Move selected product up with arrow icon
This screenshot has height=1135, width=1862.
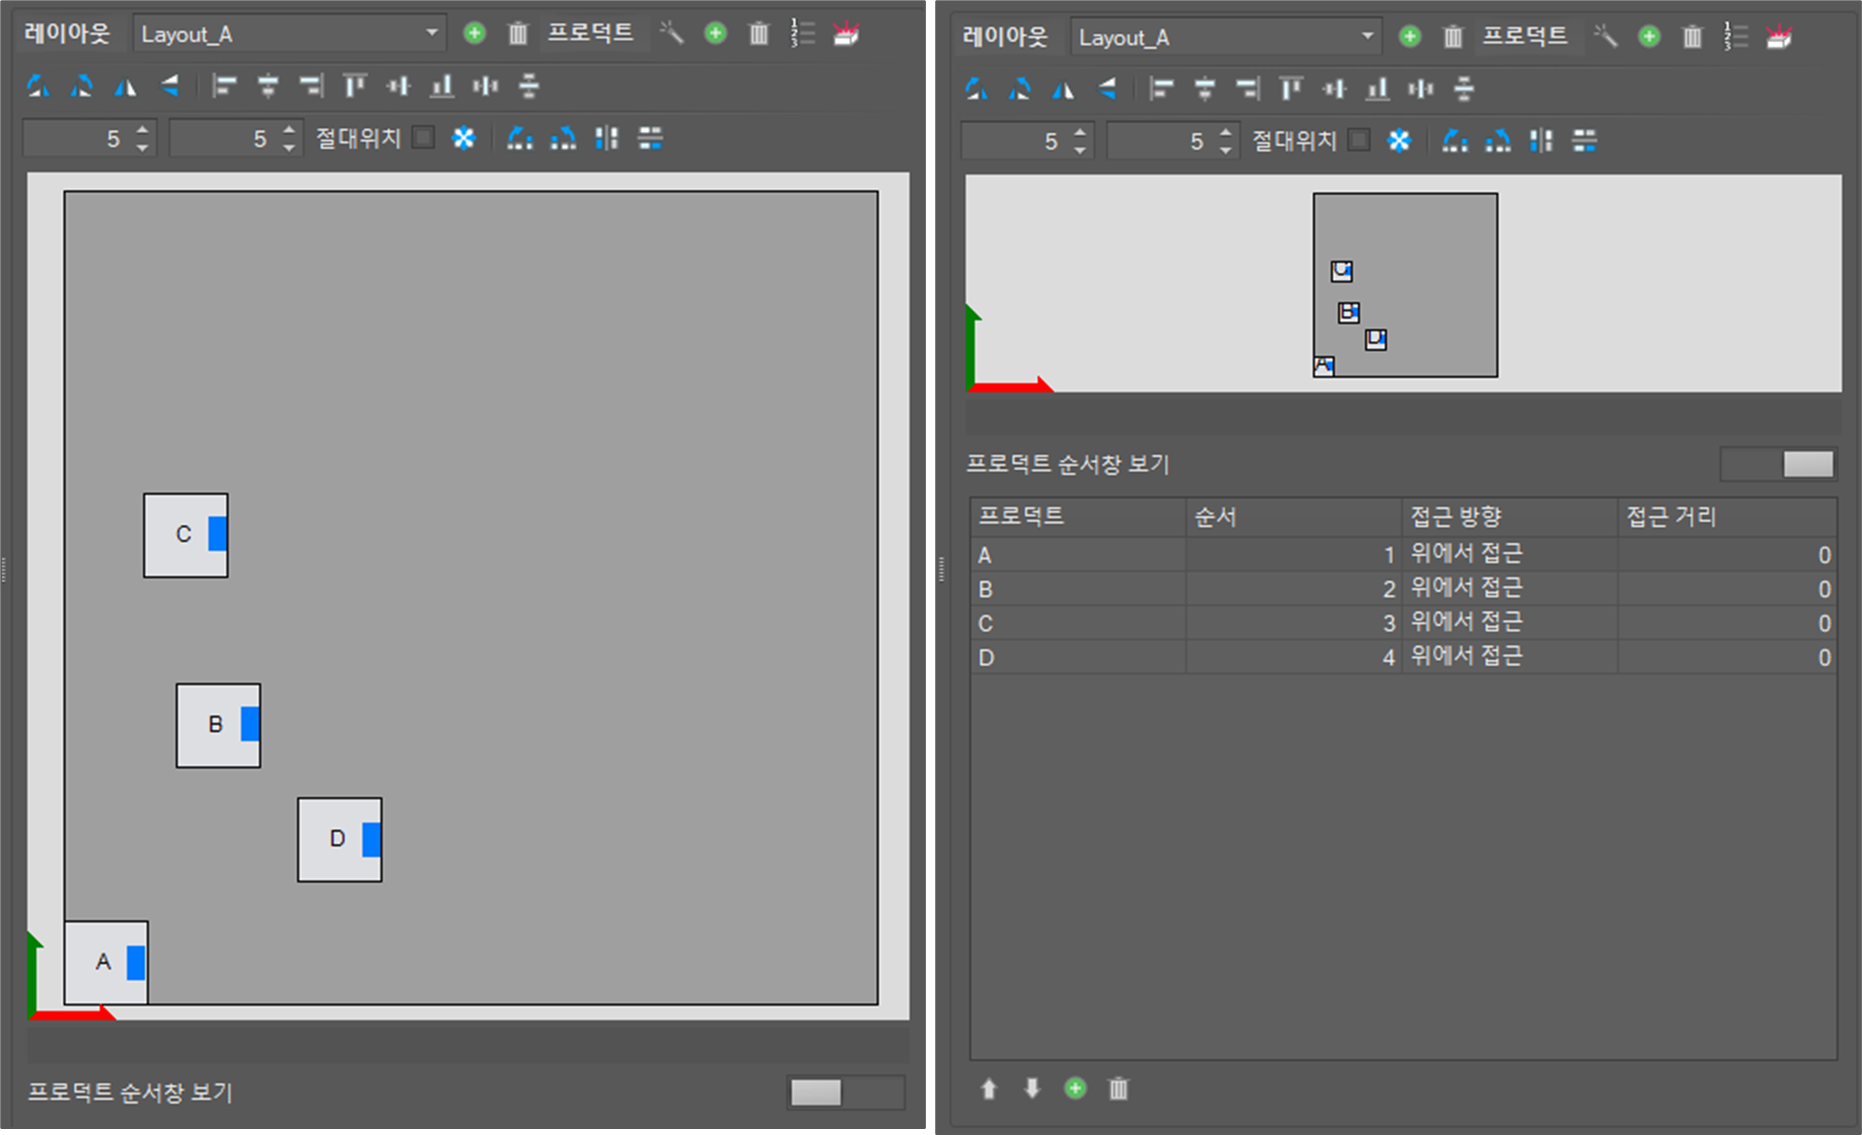click(989, 1089)
